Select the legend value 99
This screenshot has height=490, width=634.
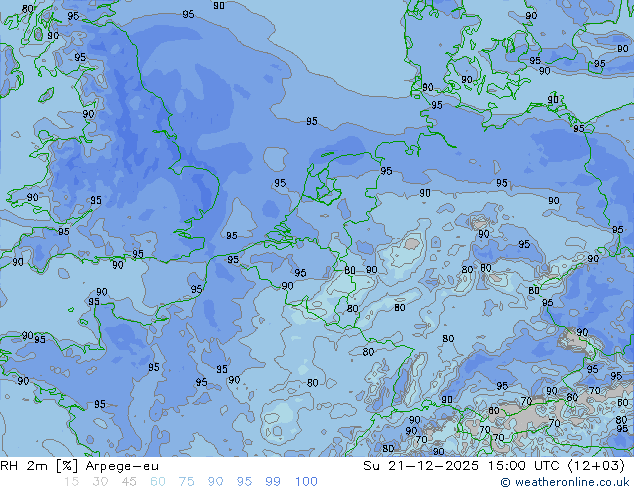click(x=273, y=482)
